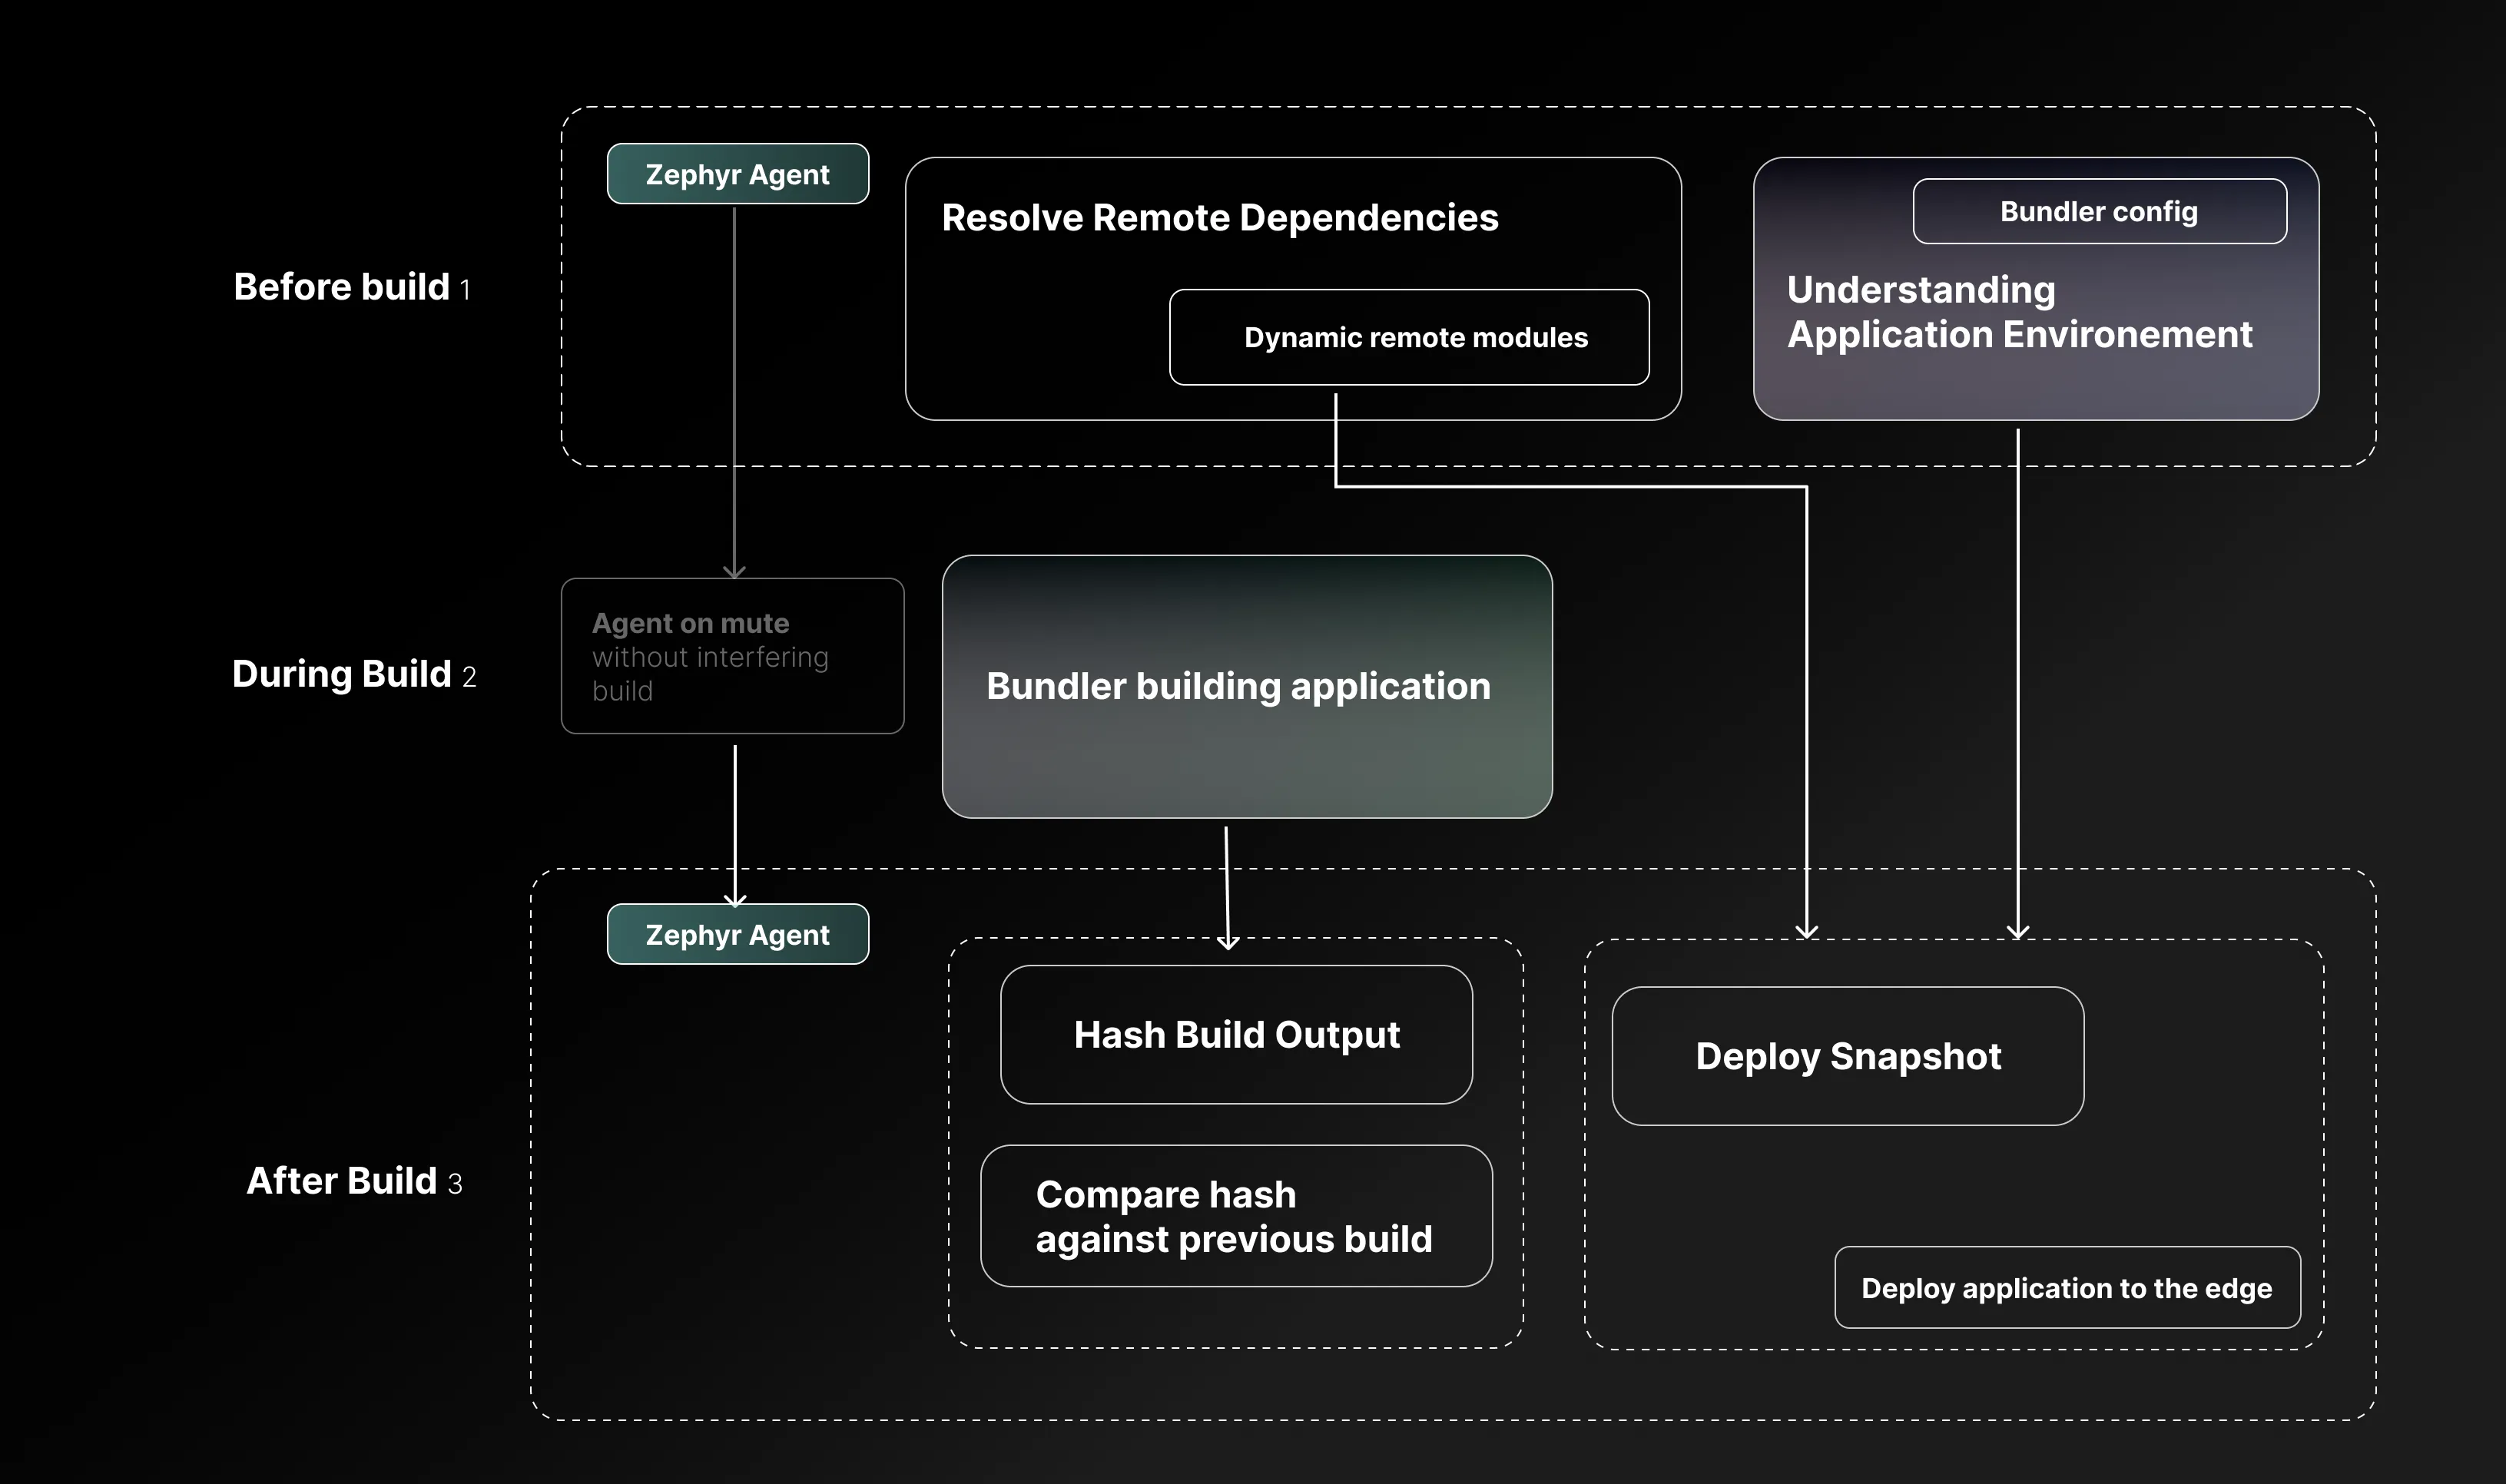
Task: Click the Dynamic remote modules box
Action: (1408, 337)
